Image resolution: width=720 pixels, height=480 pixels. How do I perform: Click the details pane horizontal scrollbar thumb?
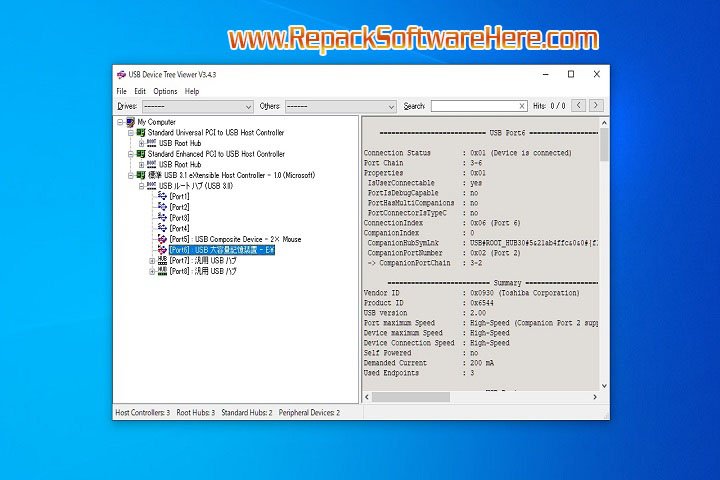tap(411, 397)
